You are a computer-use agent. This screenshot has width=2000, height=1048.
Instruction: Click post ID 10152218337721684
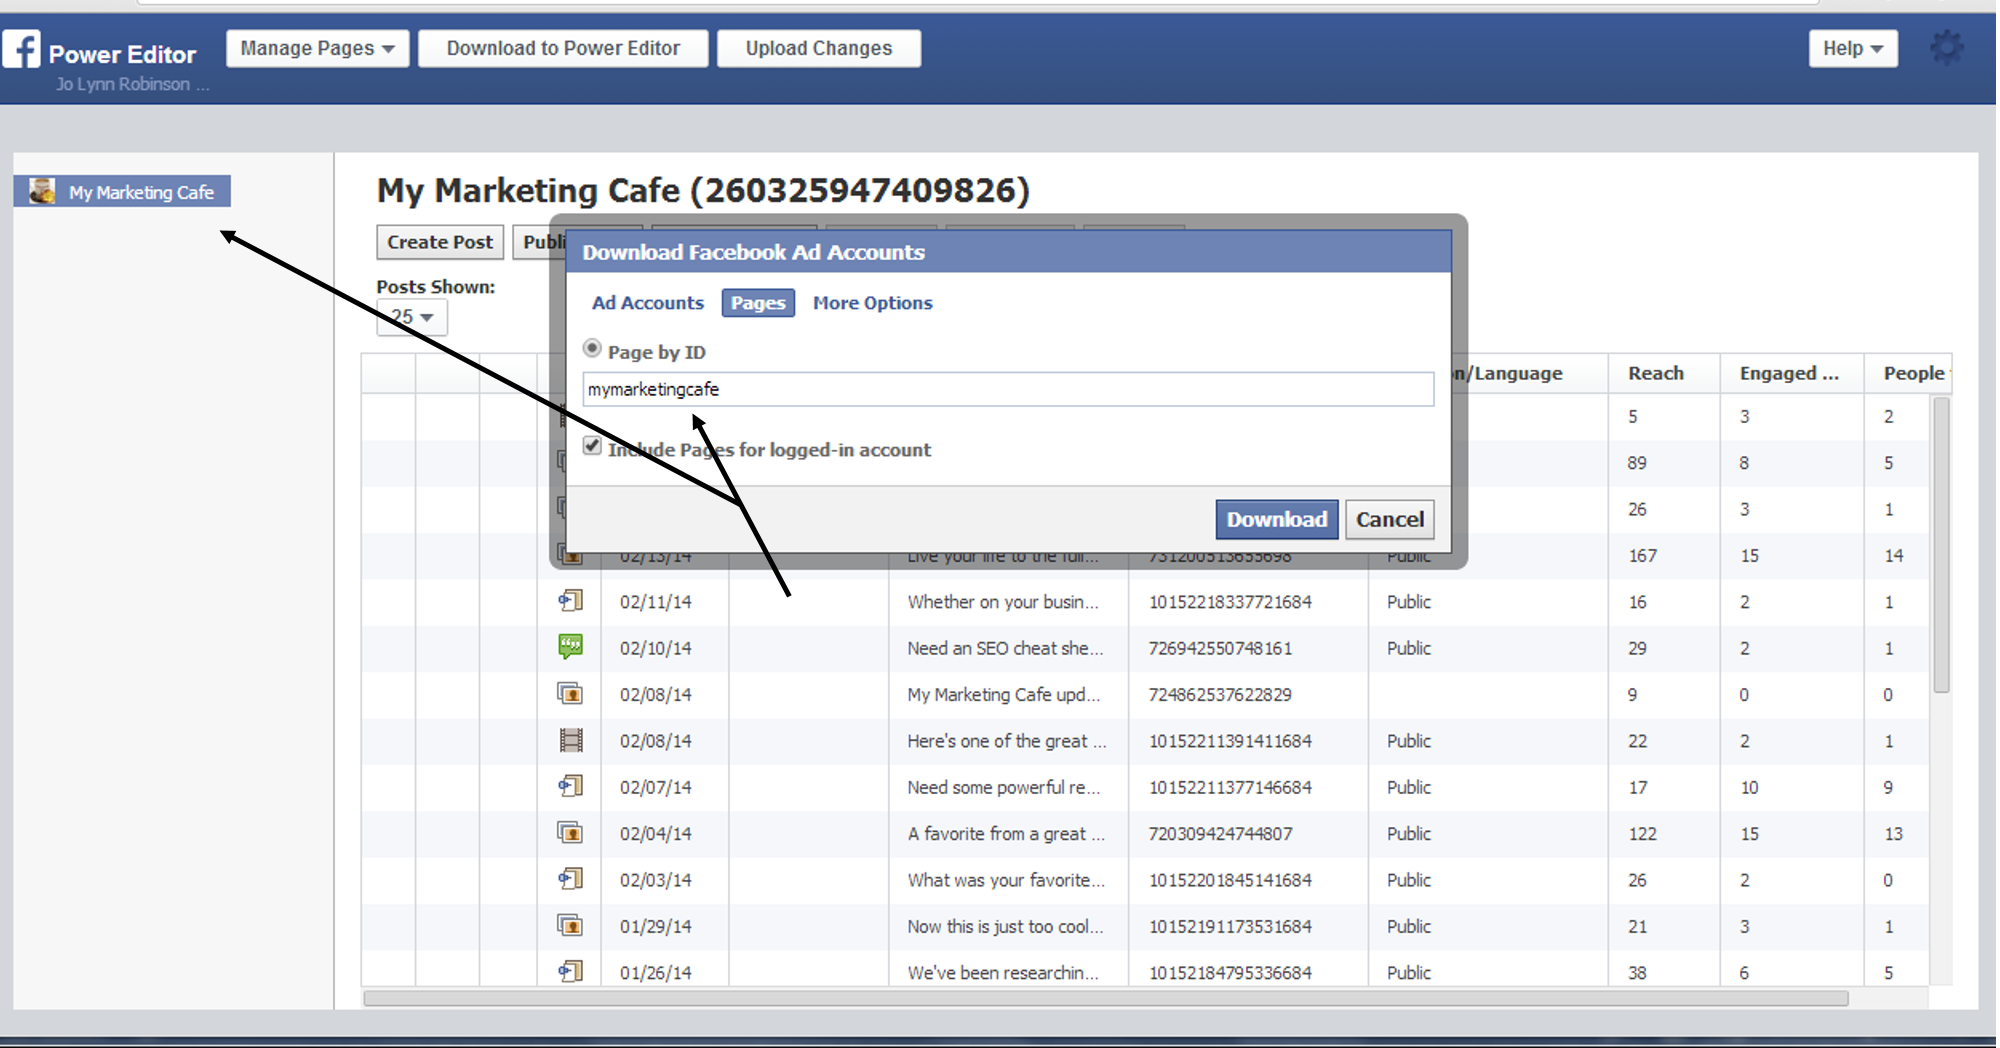click(1230, 602)
